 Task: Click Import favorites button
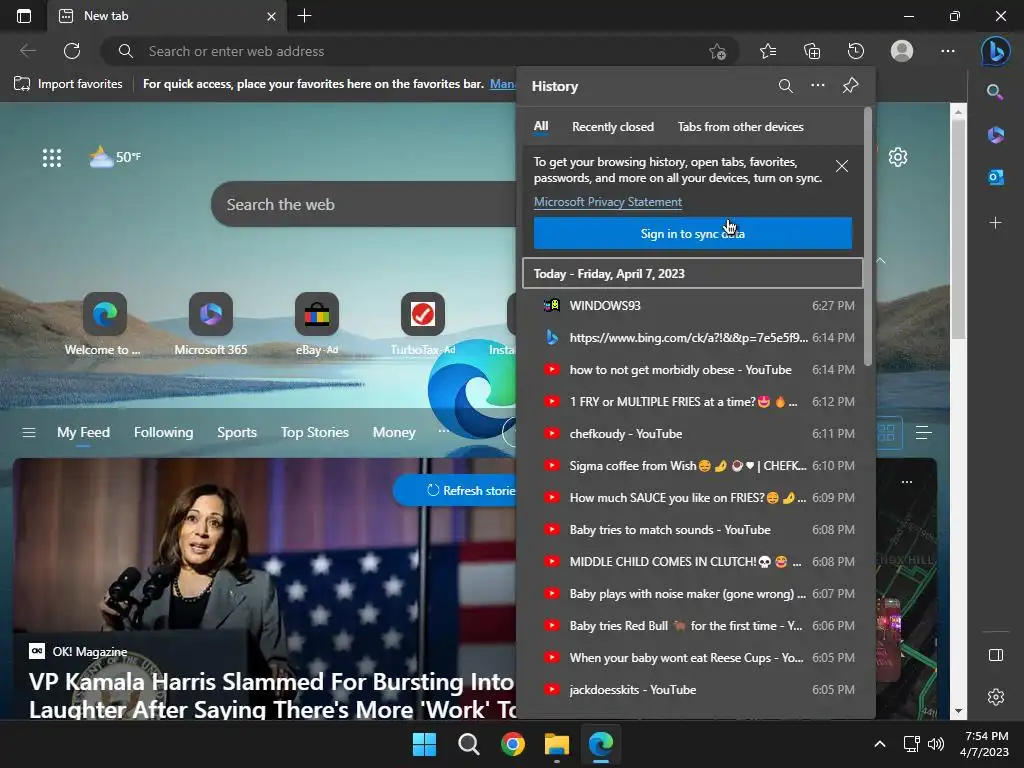69,84
